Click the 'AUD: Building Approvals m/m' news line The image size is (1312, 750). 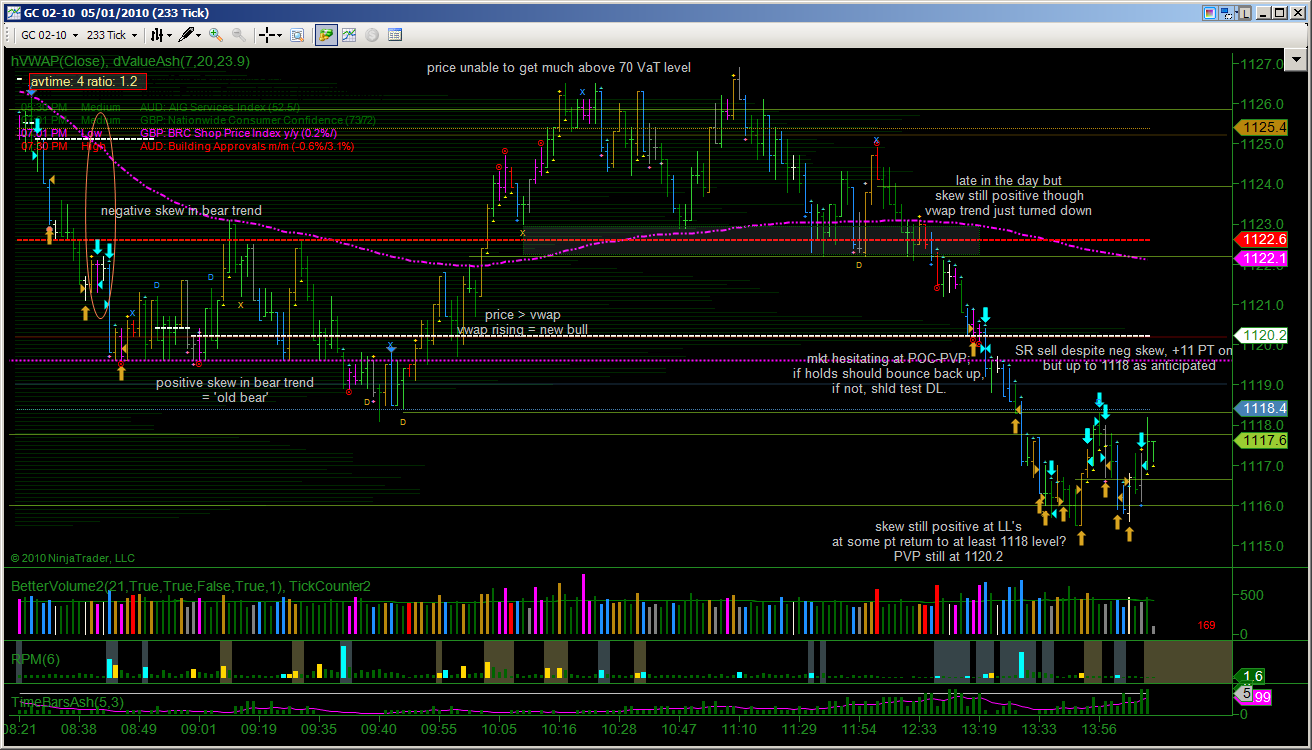point(246,146)
